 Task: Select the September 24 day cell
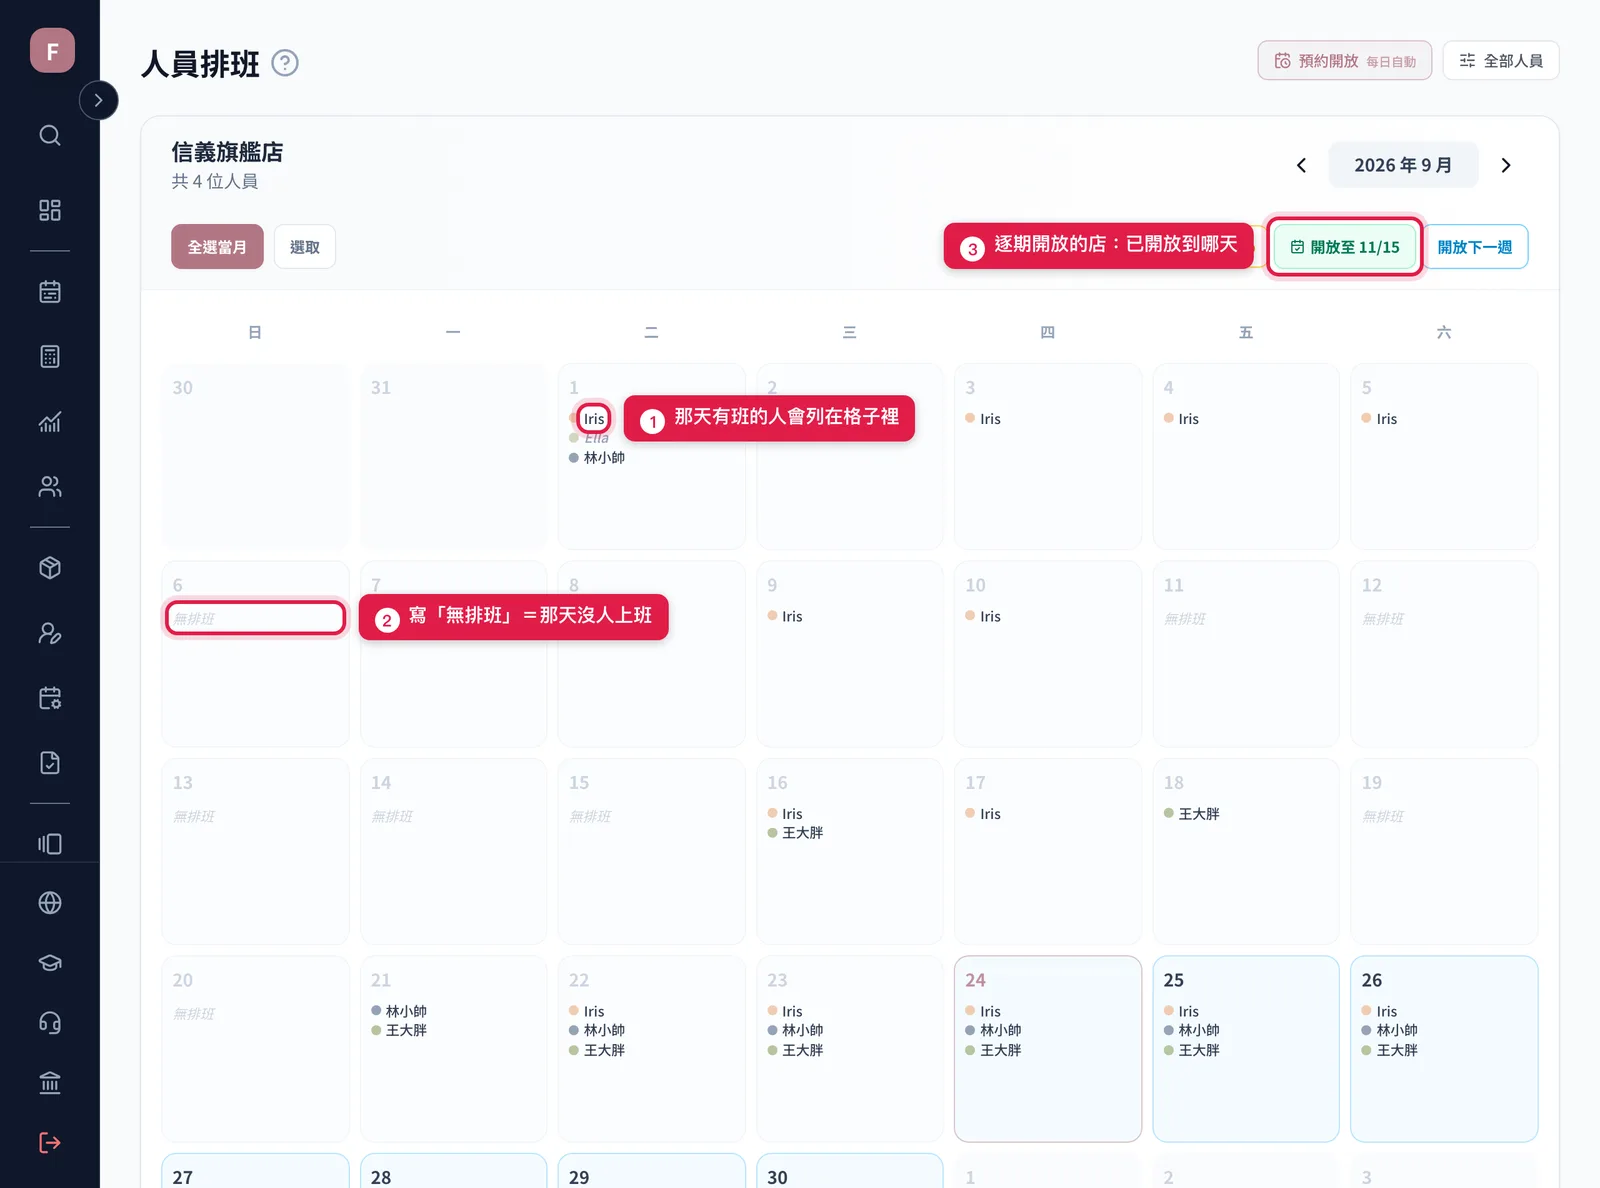(x=1047, y=1049)
